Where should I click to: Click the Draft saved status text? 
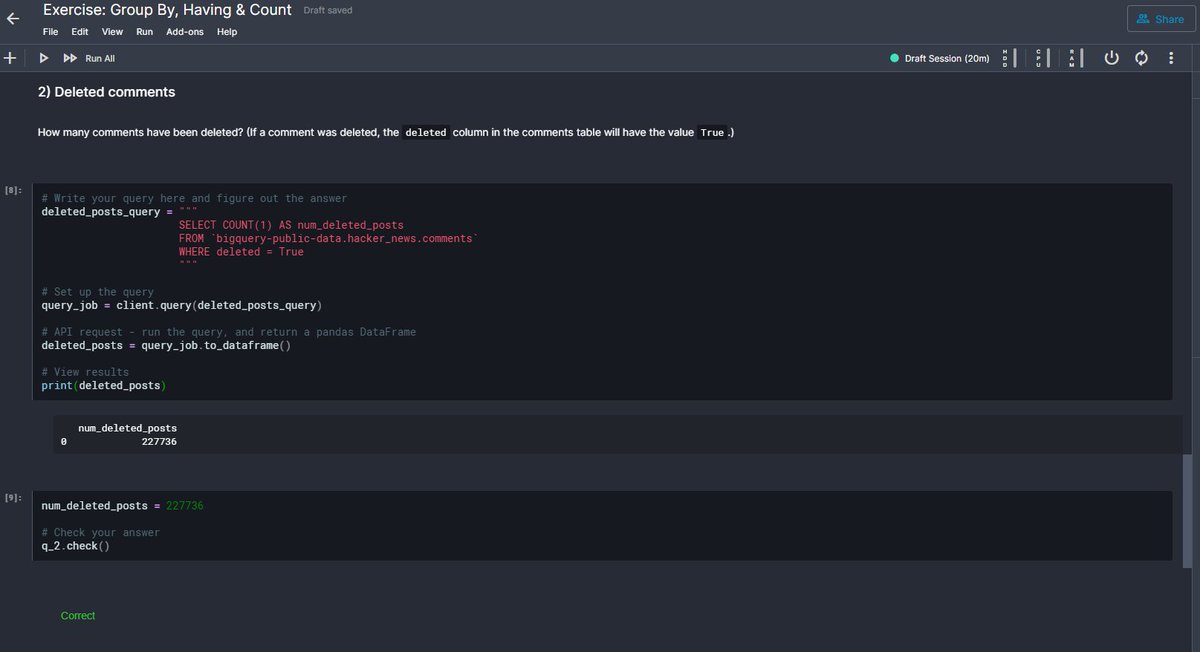tap(327, 10)
